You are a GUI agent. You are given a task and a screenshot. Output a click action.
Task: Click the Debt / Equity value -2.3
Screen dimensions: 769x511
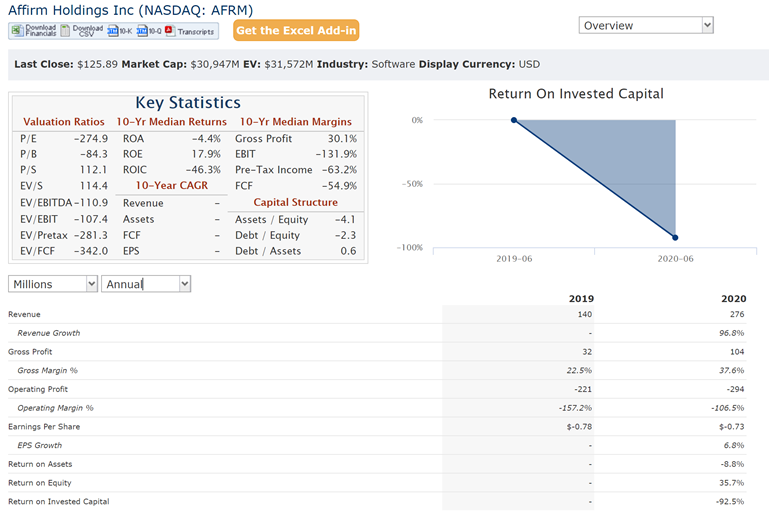click(345, 235)
